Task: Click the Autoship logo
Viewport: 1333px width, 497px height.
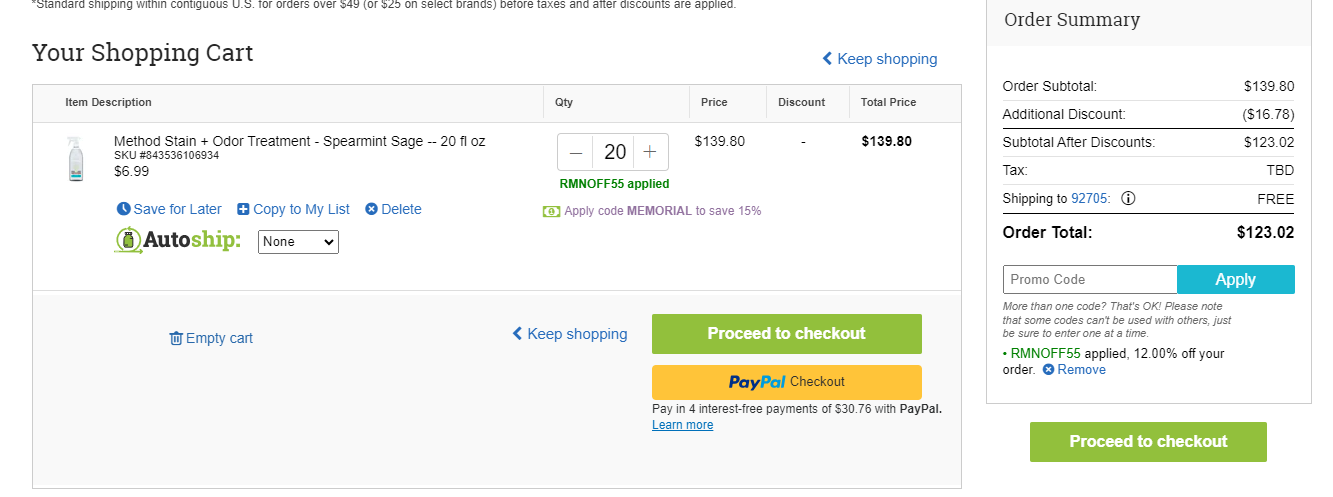Action: point(178,241)
